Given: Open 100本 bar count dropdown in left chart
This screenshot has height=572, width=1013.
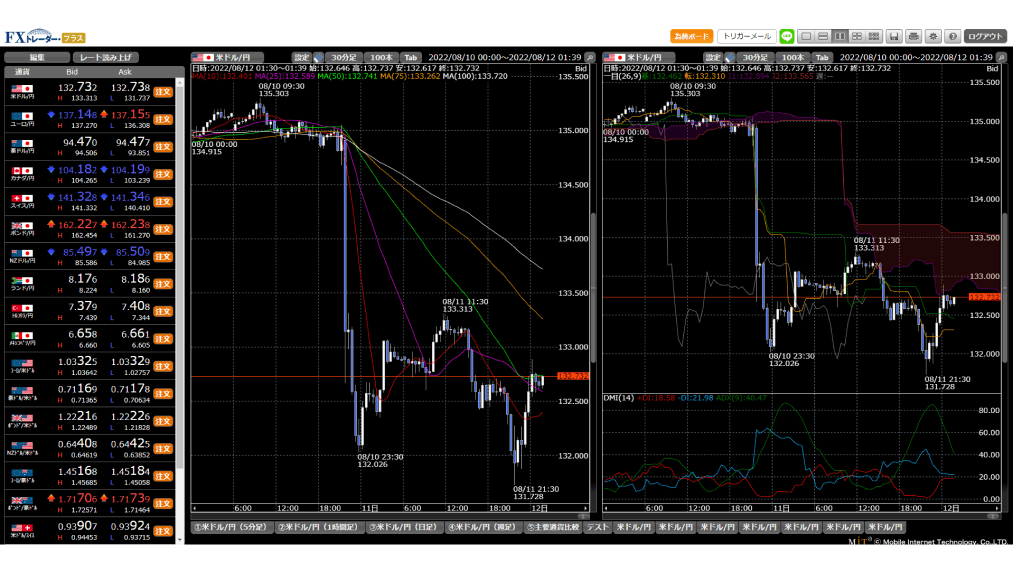Looking at the screenshot, I should click(x=381, y=58).
